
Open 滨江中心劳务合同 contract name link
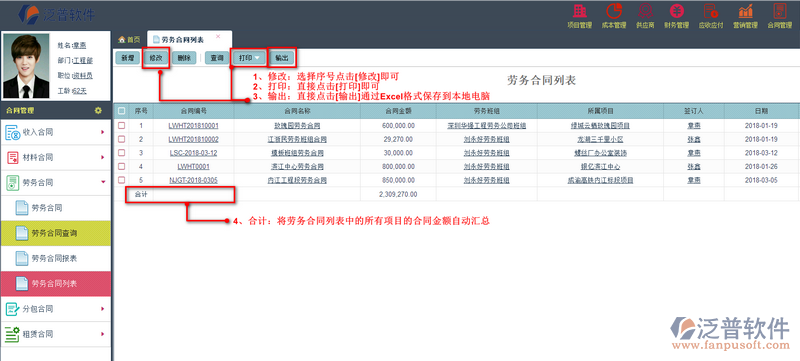coord(297,167)
